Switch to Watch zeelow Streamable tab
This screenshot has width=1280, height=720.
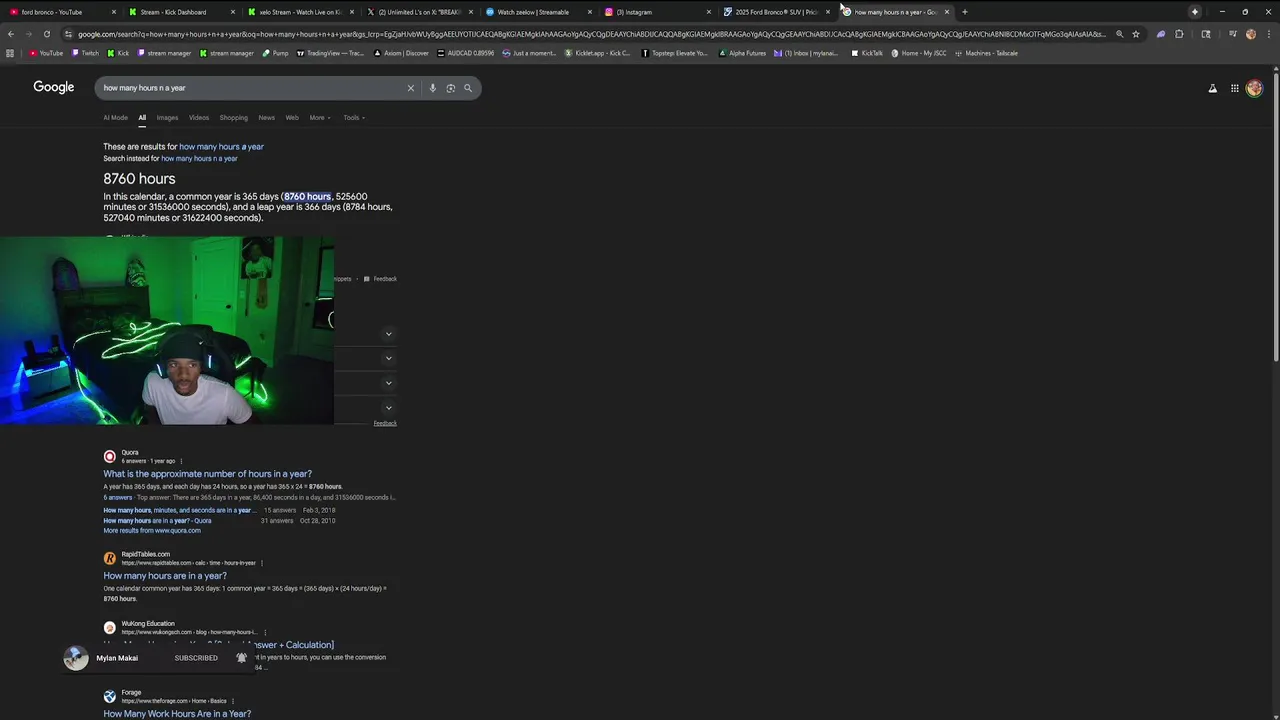[x=538, y=12]
